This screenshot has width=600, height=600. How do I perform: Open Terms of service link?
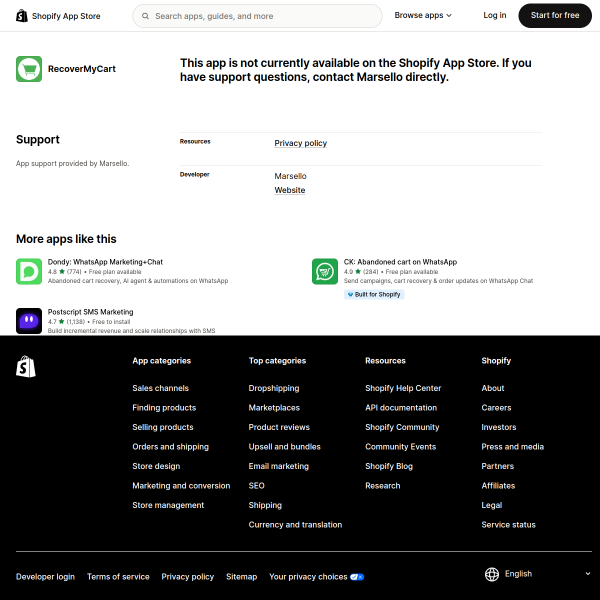point(118,577)
